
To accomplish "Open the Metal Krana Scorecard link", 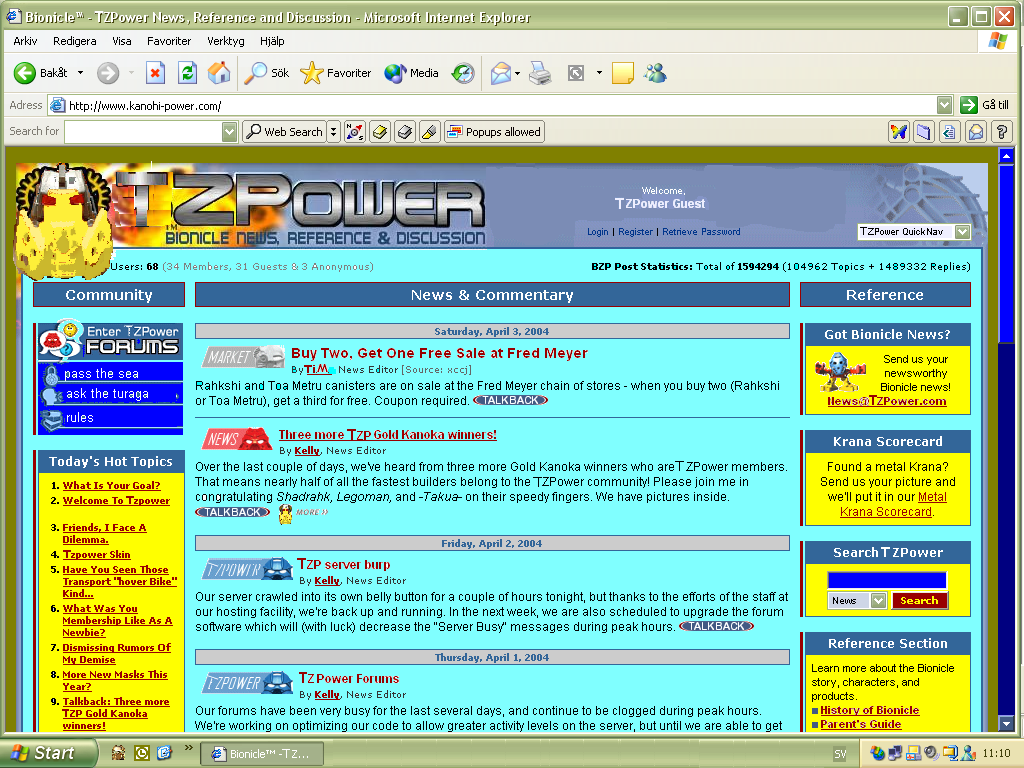I will [893, 504].
